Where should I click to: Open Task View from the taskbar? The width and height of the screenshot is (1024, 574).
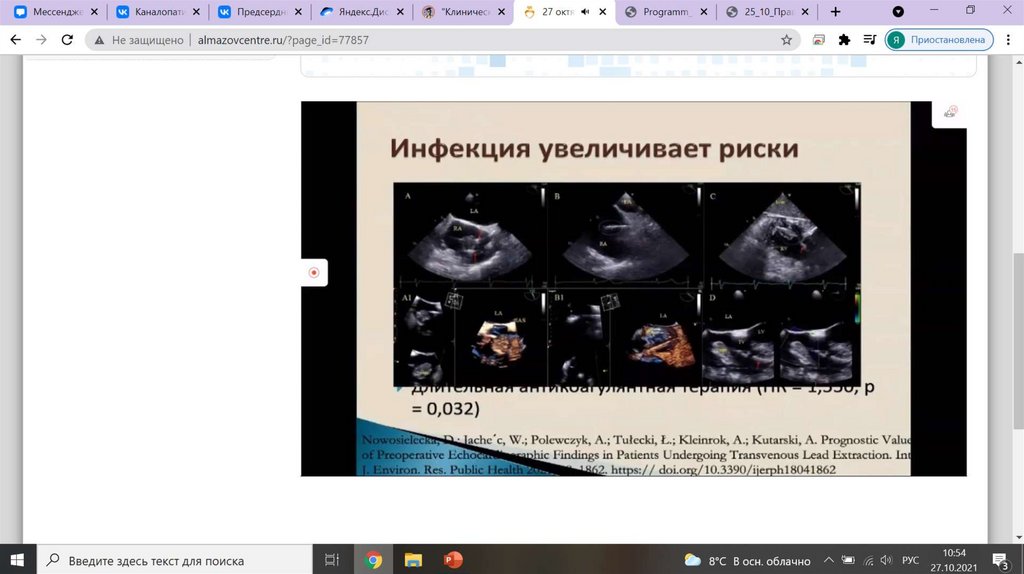[x=332, y=560]
